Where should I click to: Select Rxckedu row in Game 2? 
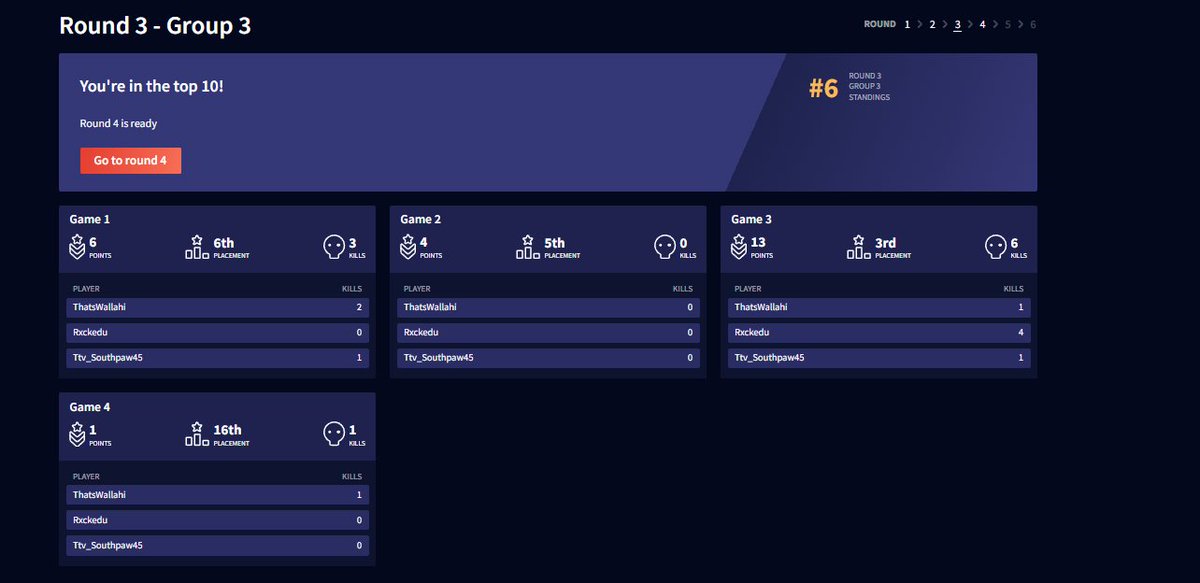[x=548, y=332]
